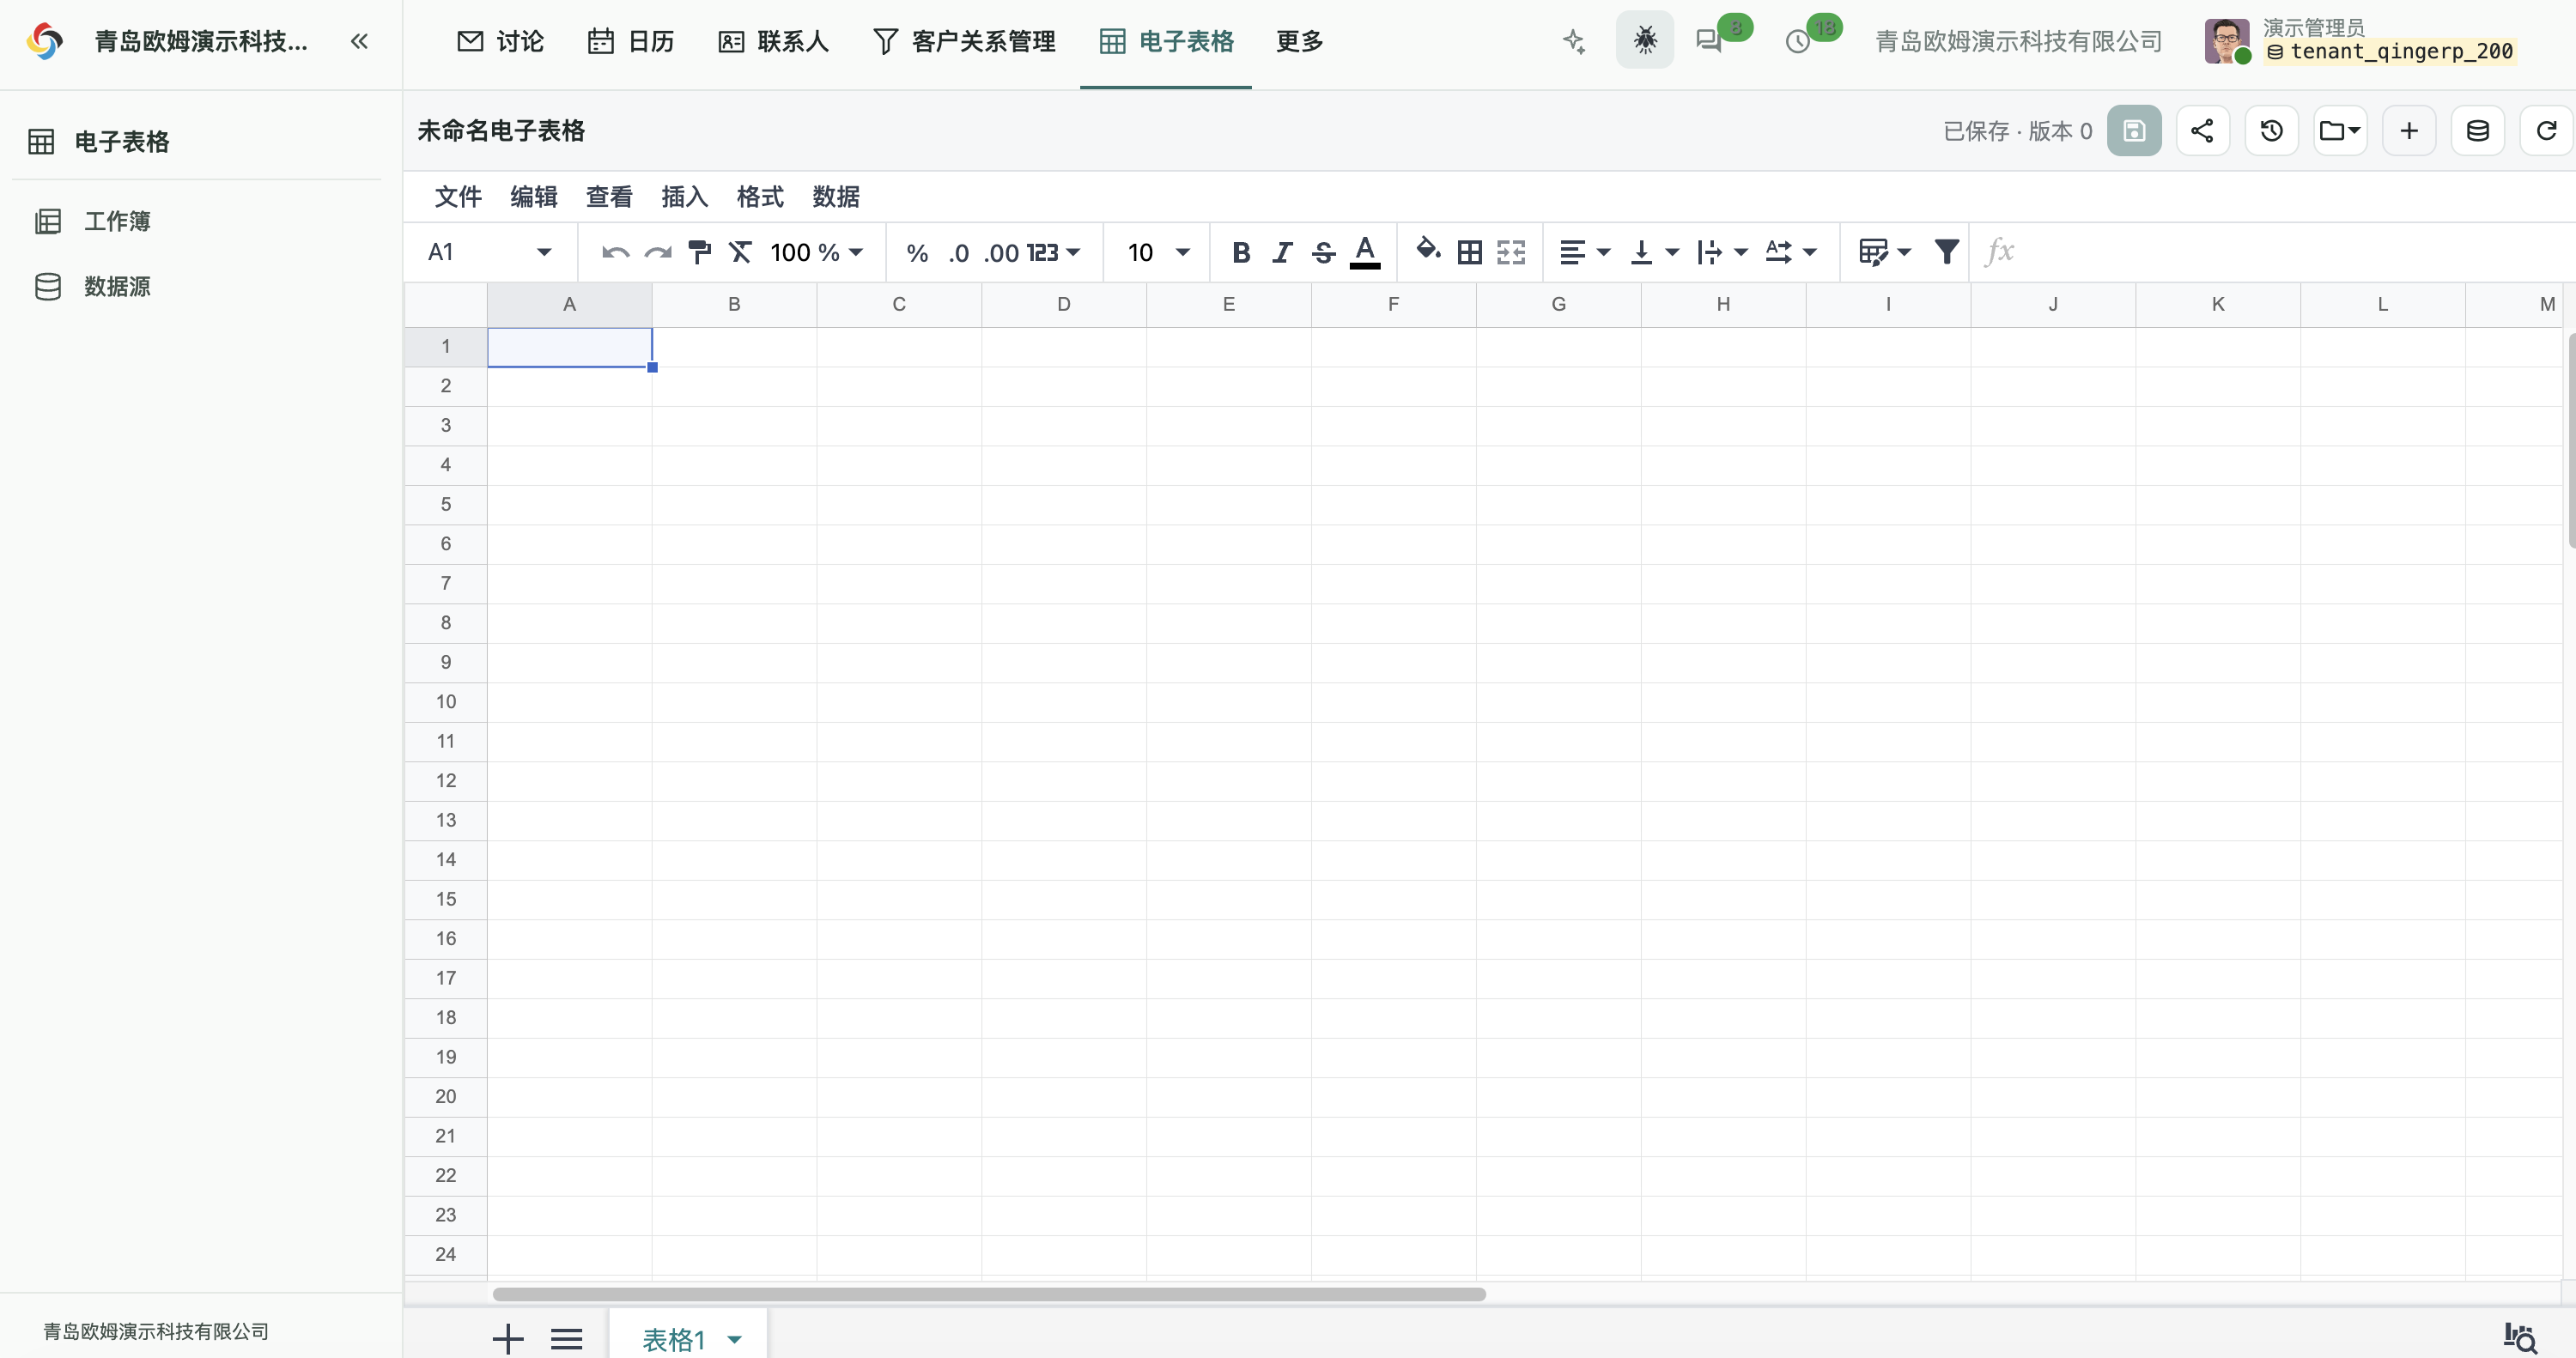Screen dimensions: 2576x1358
Task: Toggle strikethrough formatting
Action: coord(1323,253)
